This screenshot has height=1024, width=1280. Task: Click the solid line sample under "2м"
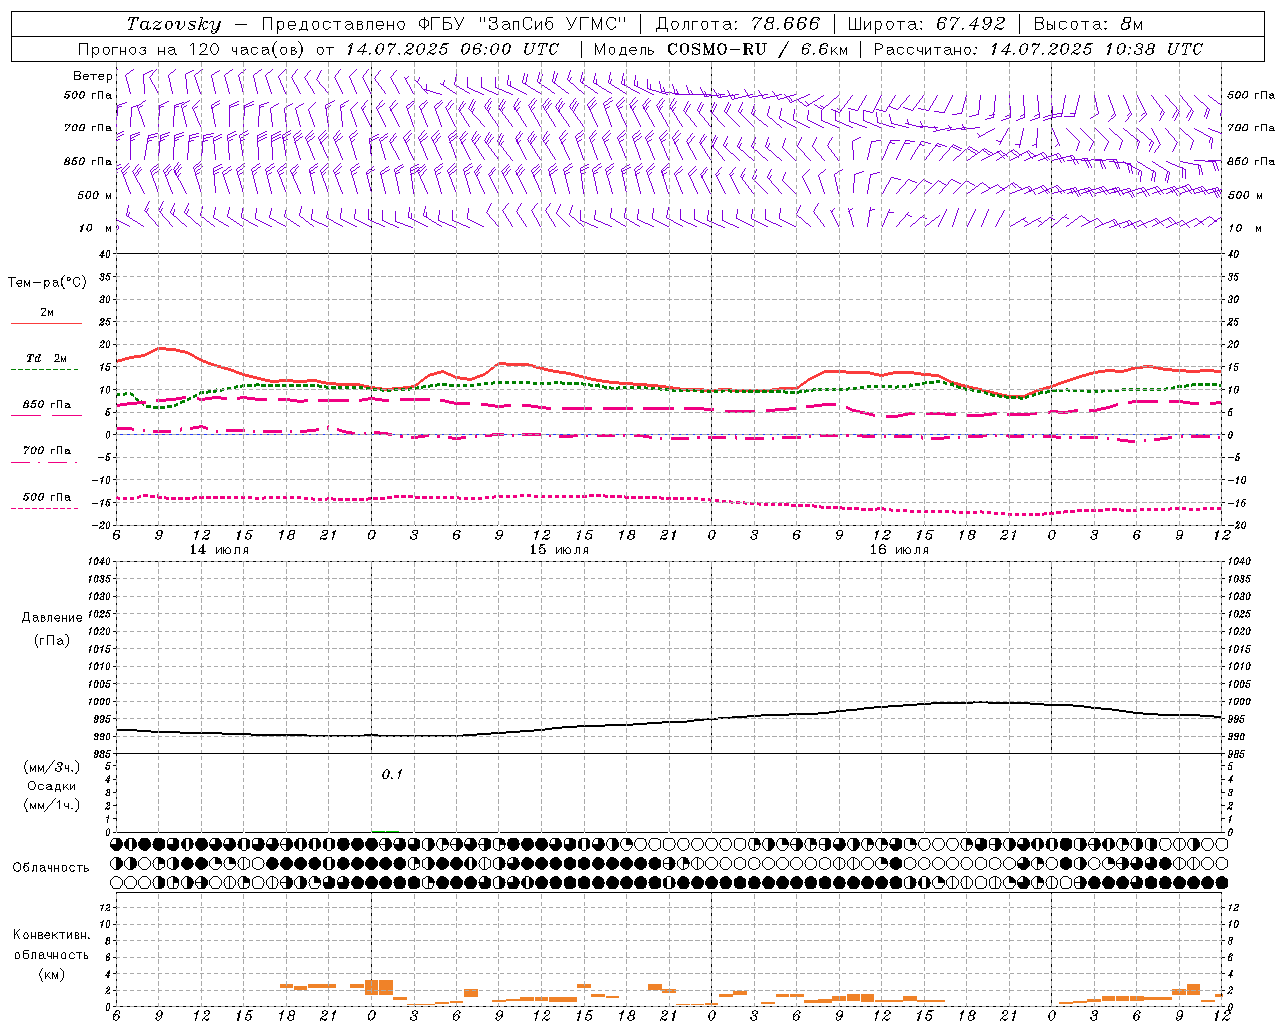[46, 324]
